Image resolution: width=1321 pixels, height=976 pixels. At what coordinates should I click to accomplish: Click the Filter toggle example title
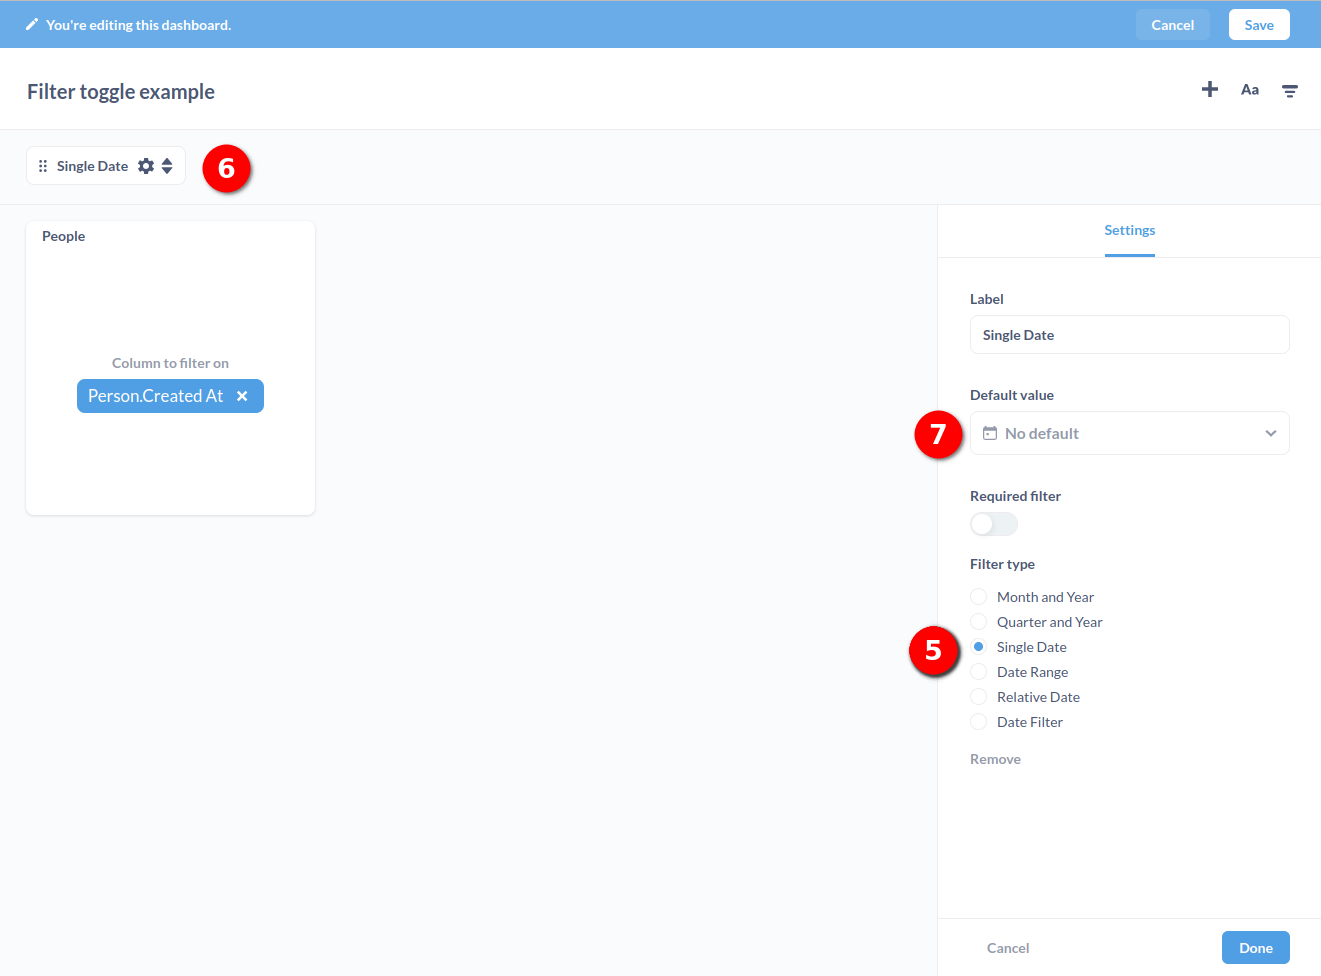click(121, 92)
